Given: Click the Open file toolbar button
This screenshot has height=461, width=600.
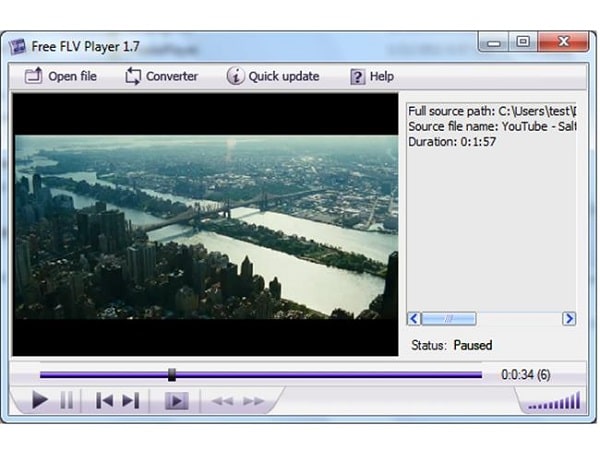Looking at the screenshot, I should pos(60,76).
